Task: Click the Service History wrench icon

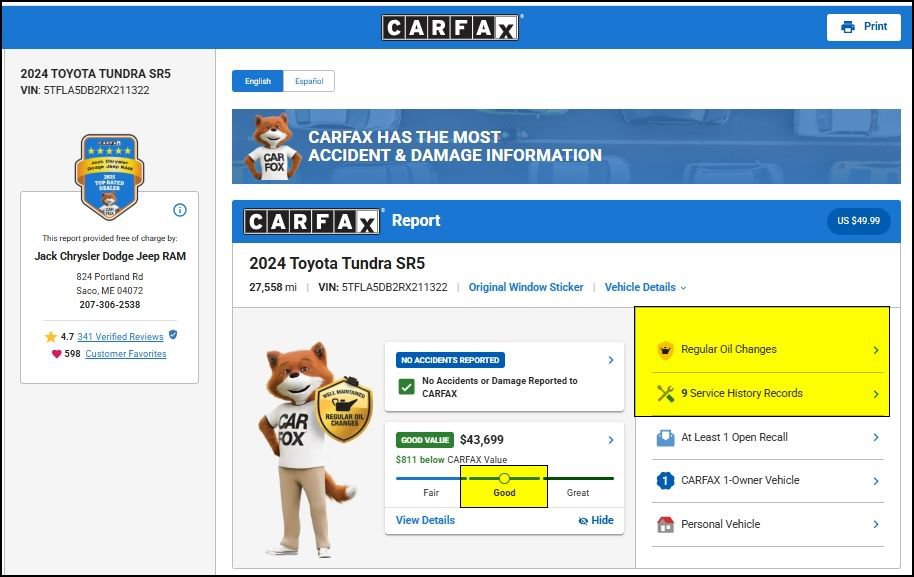Action: coord(665,393)
